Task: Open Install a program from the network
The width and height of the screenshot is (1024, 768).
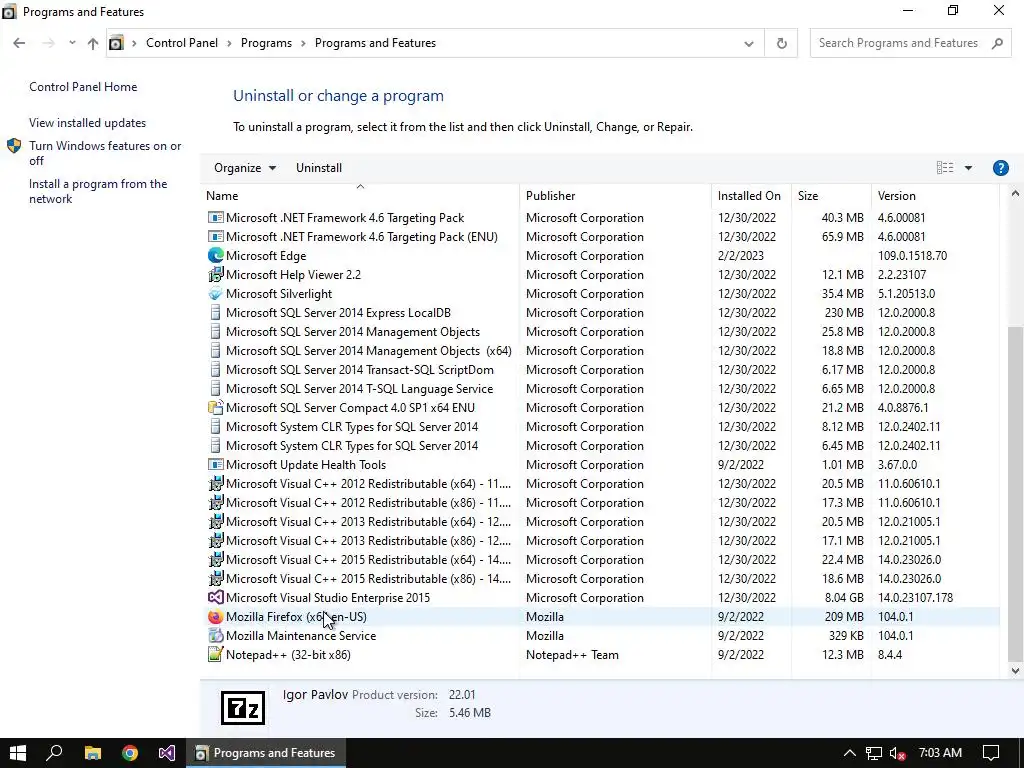Action: 98,191
